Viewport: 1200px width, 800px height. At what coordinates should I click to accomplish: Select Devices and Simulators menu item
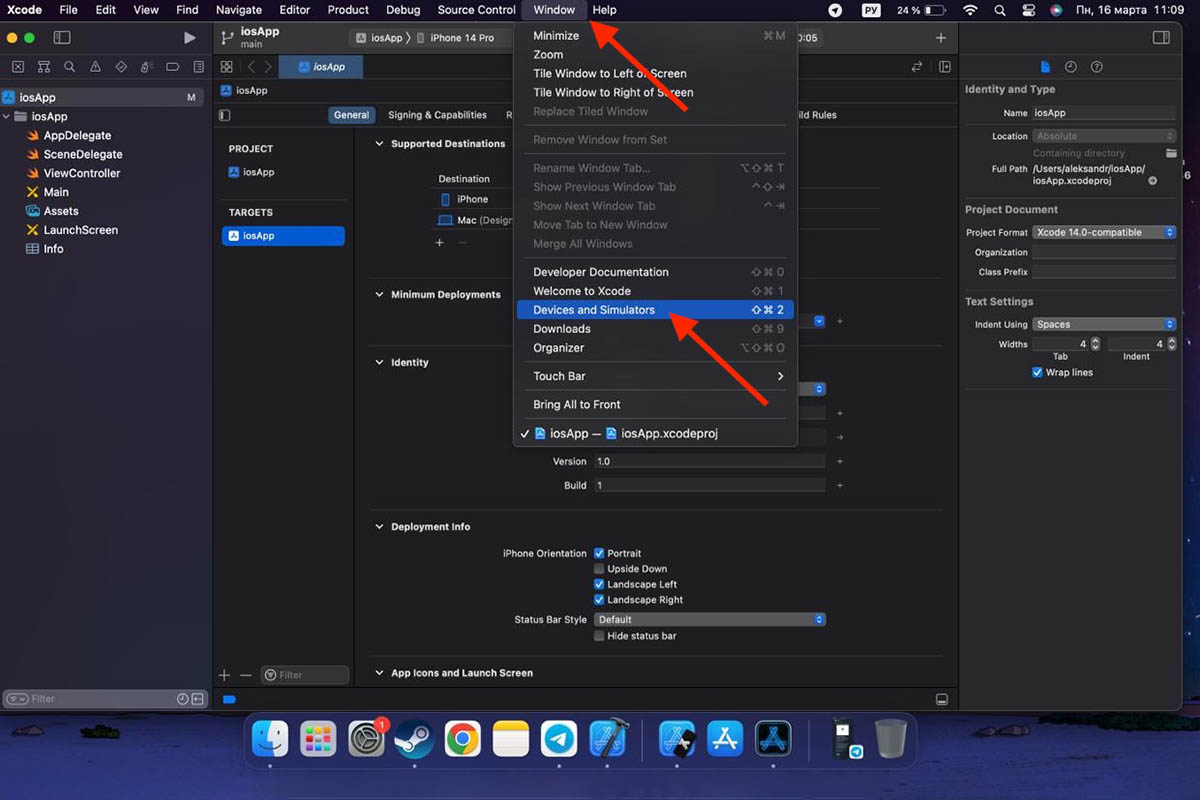(x=594, y=310)
